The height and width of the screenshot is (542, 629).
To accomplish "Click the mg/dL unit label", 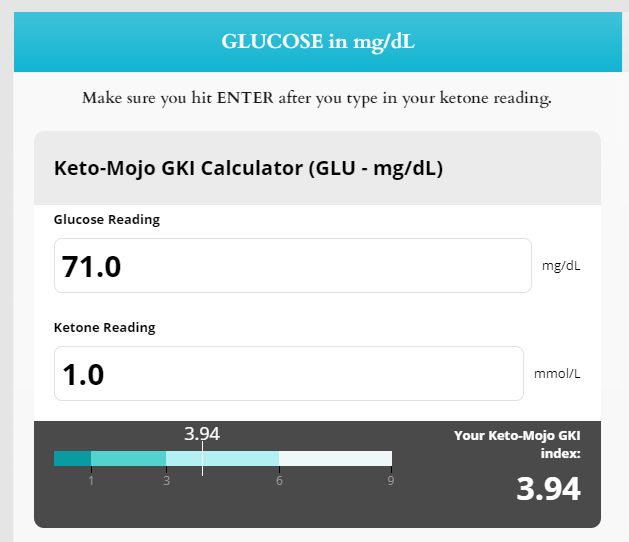I will (561, 266).
